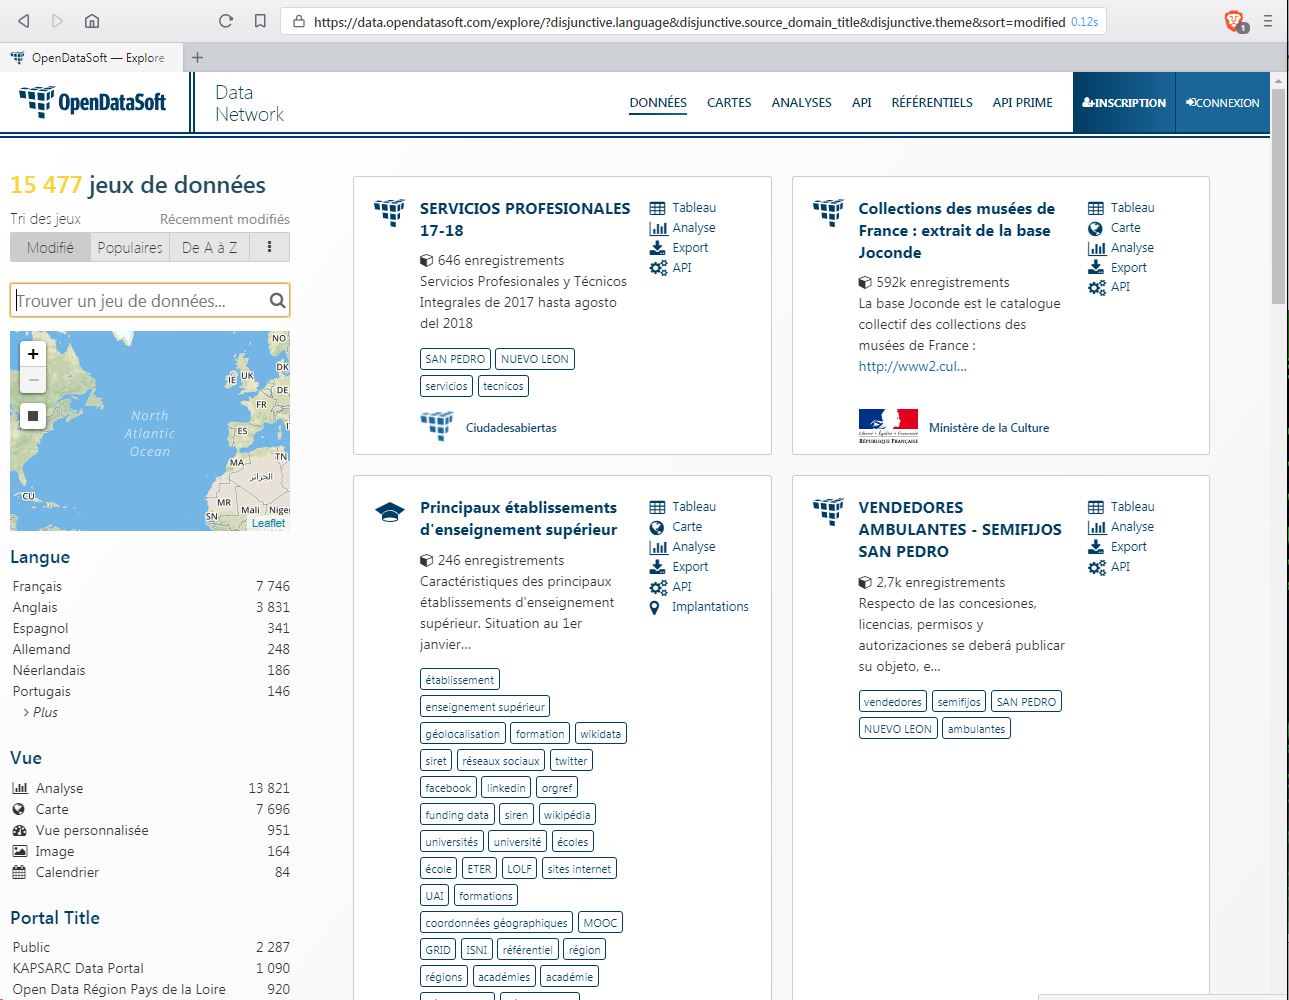Open a new browser tab with plus
This screenshot has width=1289, height=1000.
(x=197, y=58)
